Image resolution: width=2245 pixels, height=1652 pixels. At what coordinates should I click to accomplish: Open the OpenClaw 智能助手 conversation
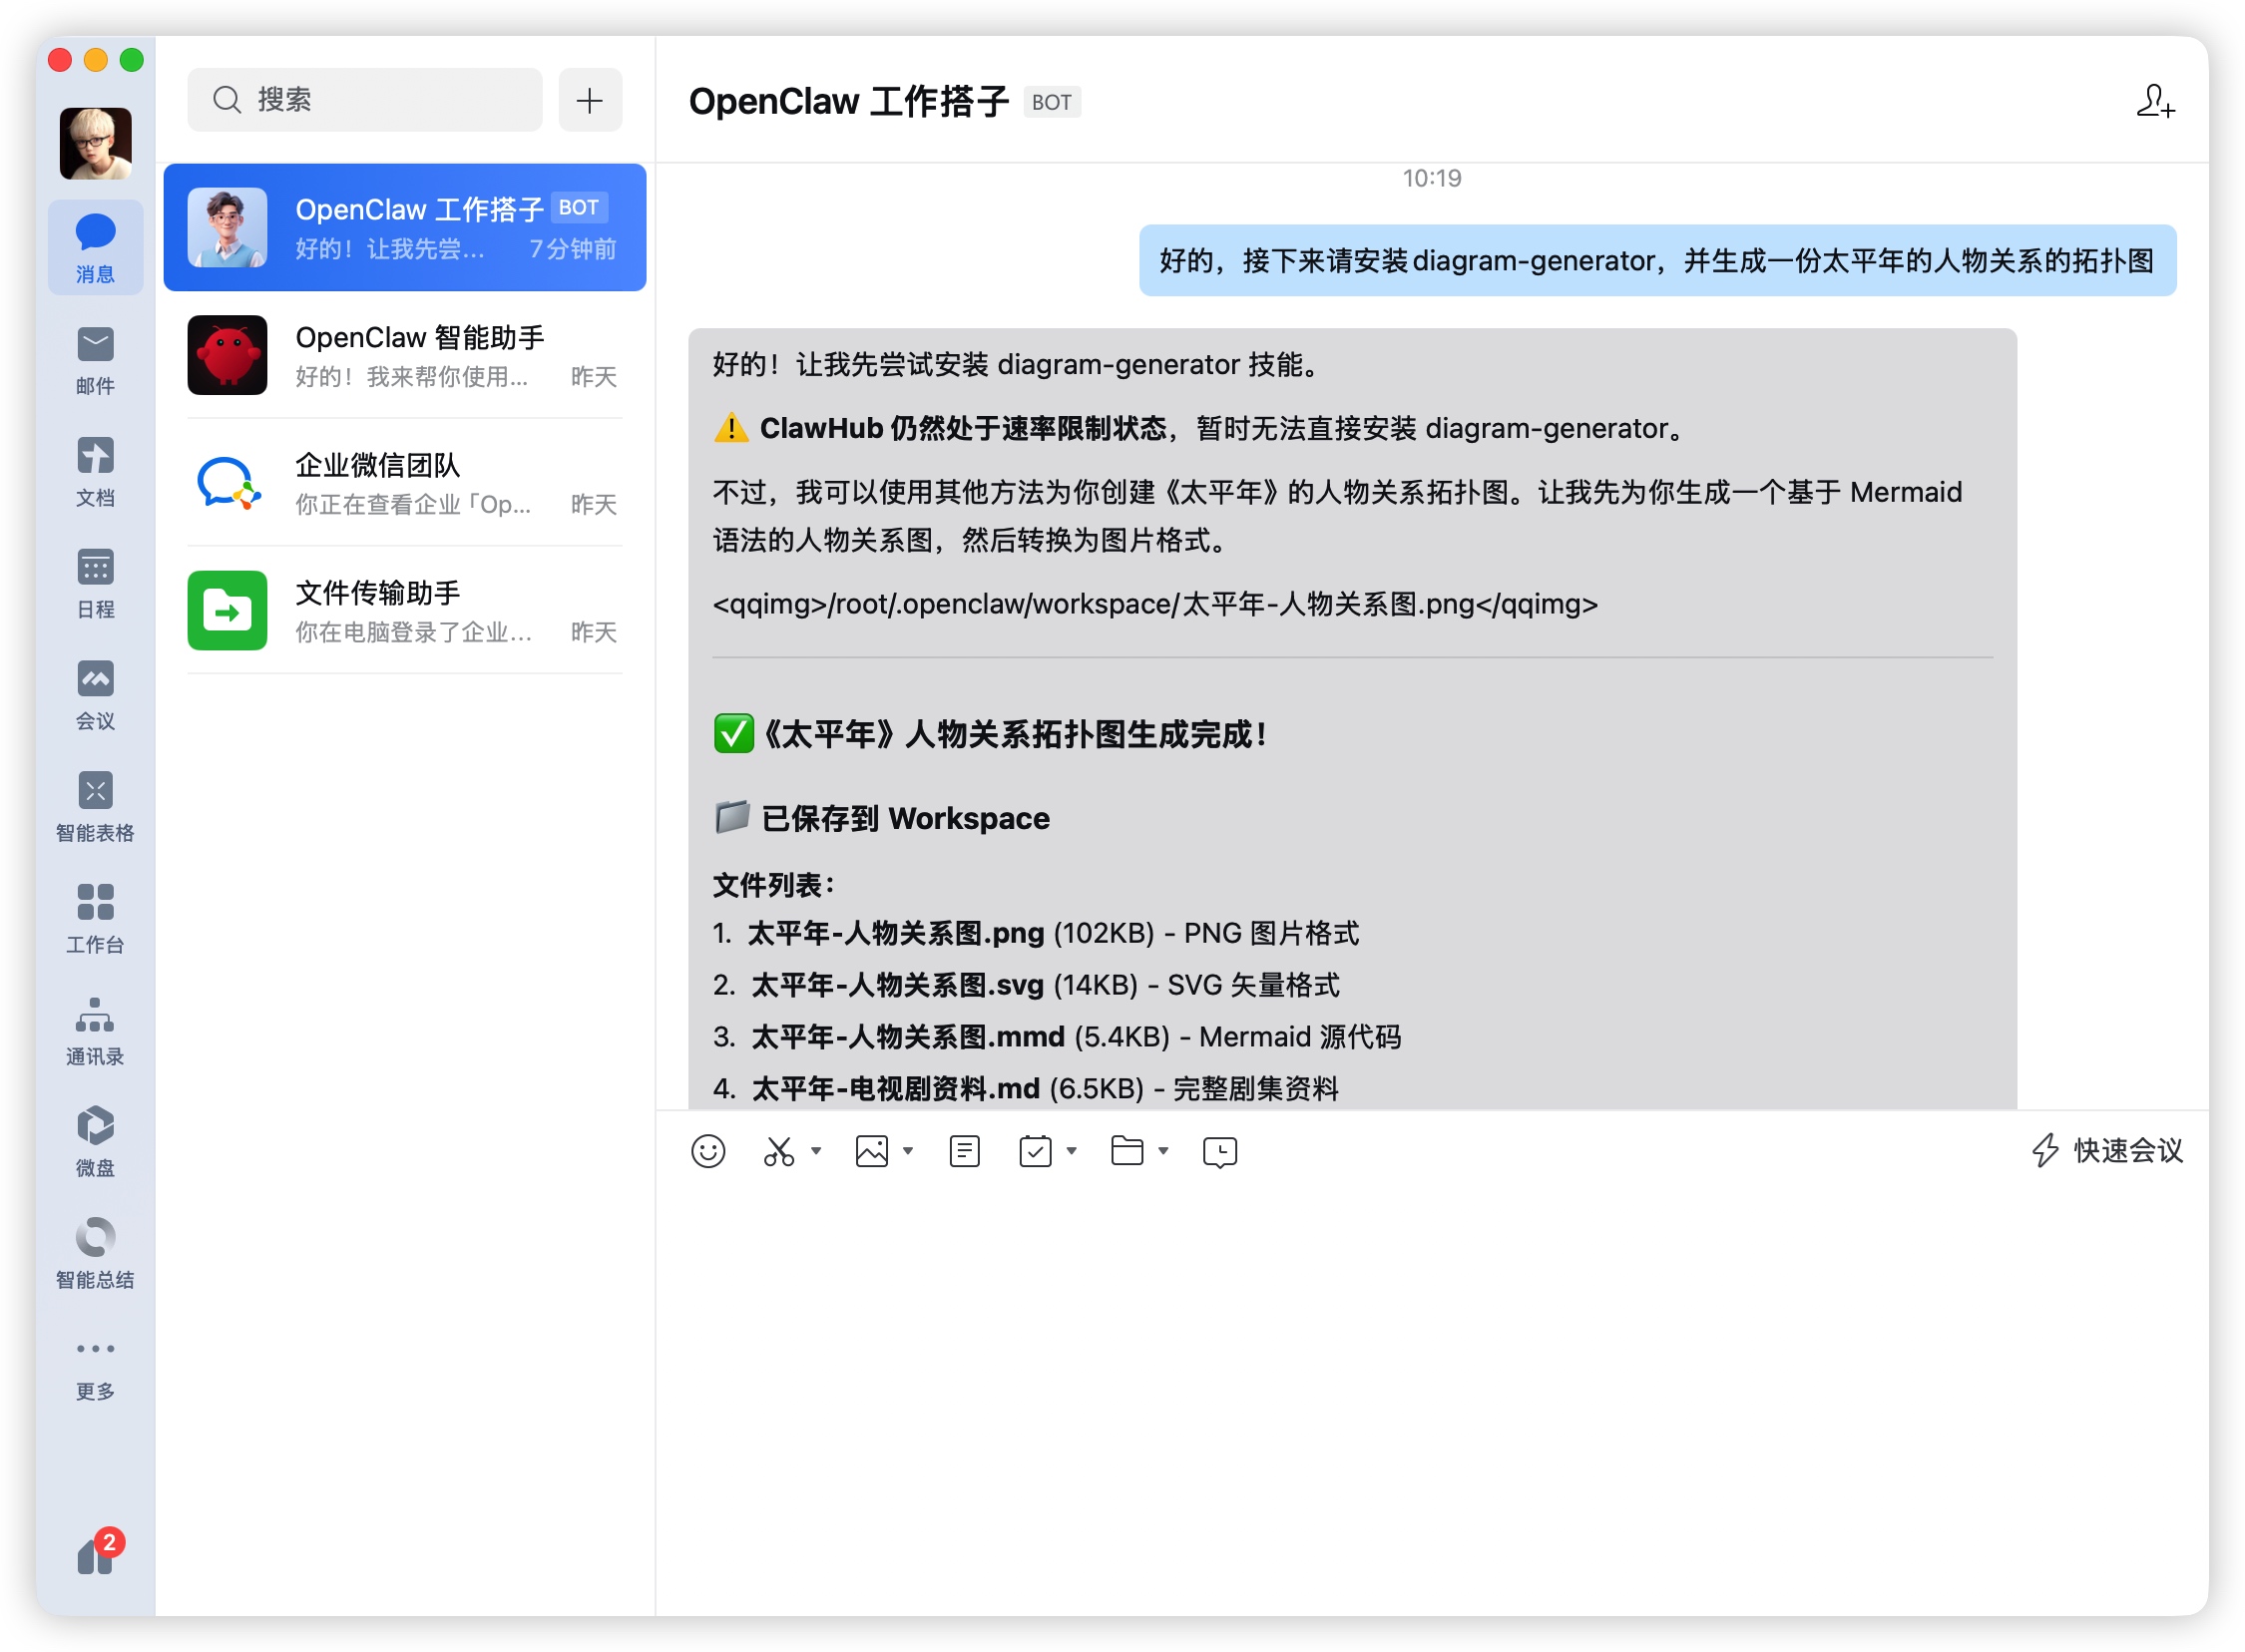pyautogui.click(x=405, y=355)
